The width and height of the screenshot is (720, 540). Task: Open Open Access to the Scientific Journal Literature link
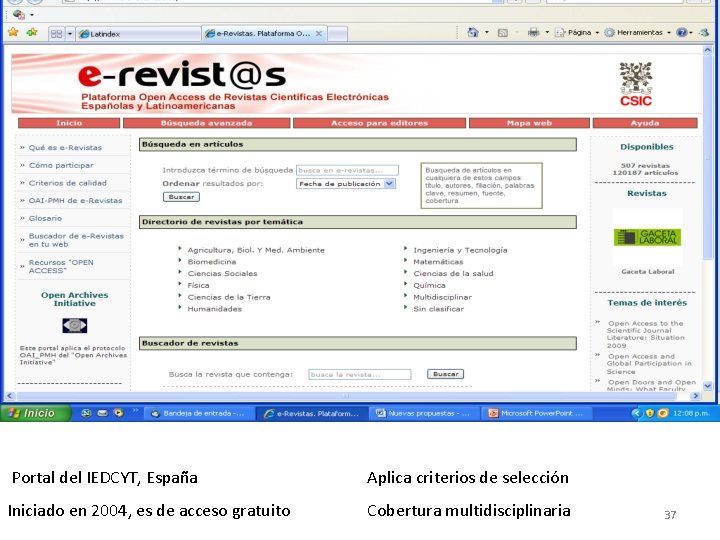click(646, 334)
